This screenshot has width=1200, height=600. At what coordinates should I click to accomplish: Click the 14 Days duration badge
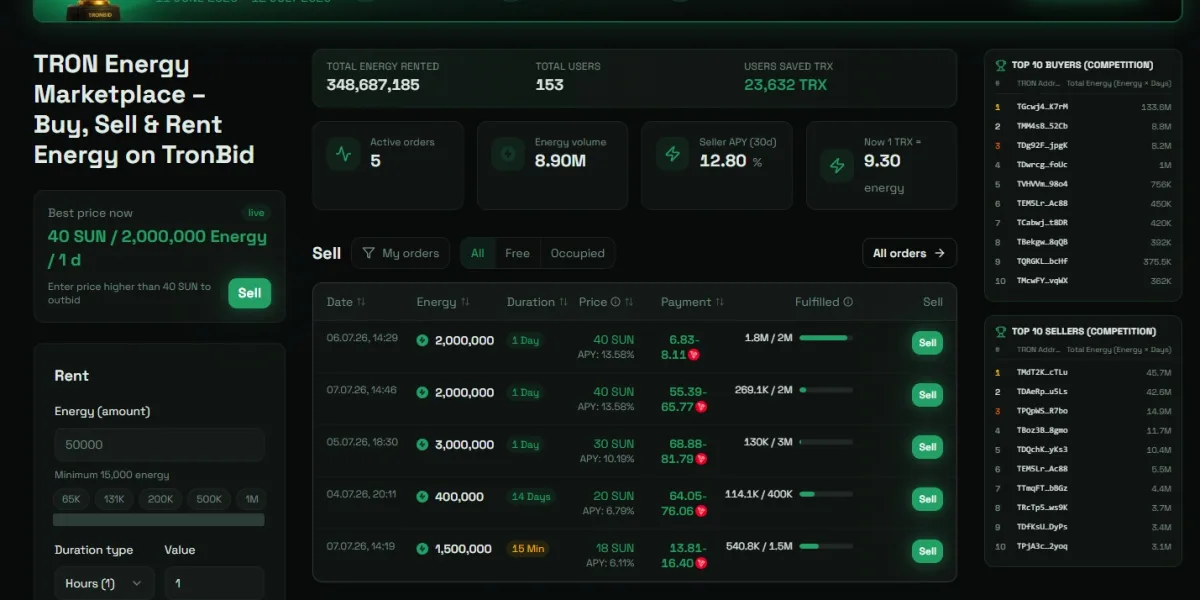coord(531,497)
